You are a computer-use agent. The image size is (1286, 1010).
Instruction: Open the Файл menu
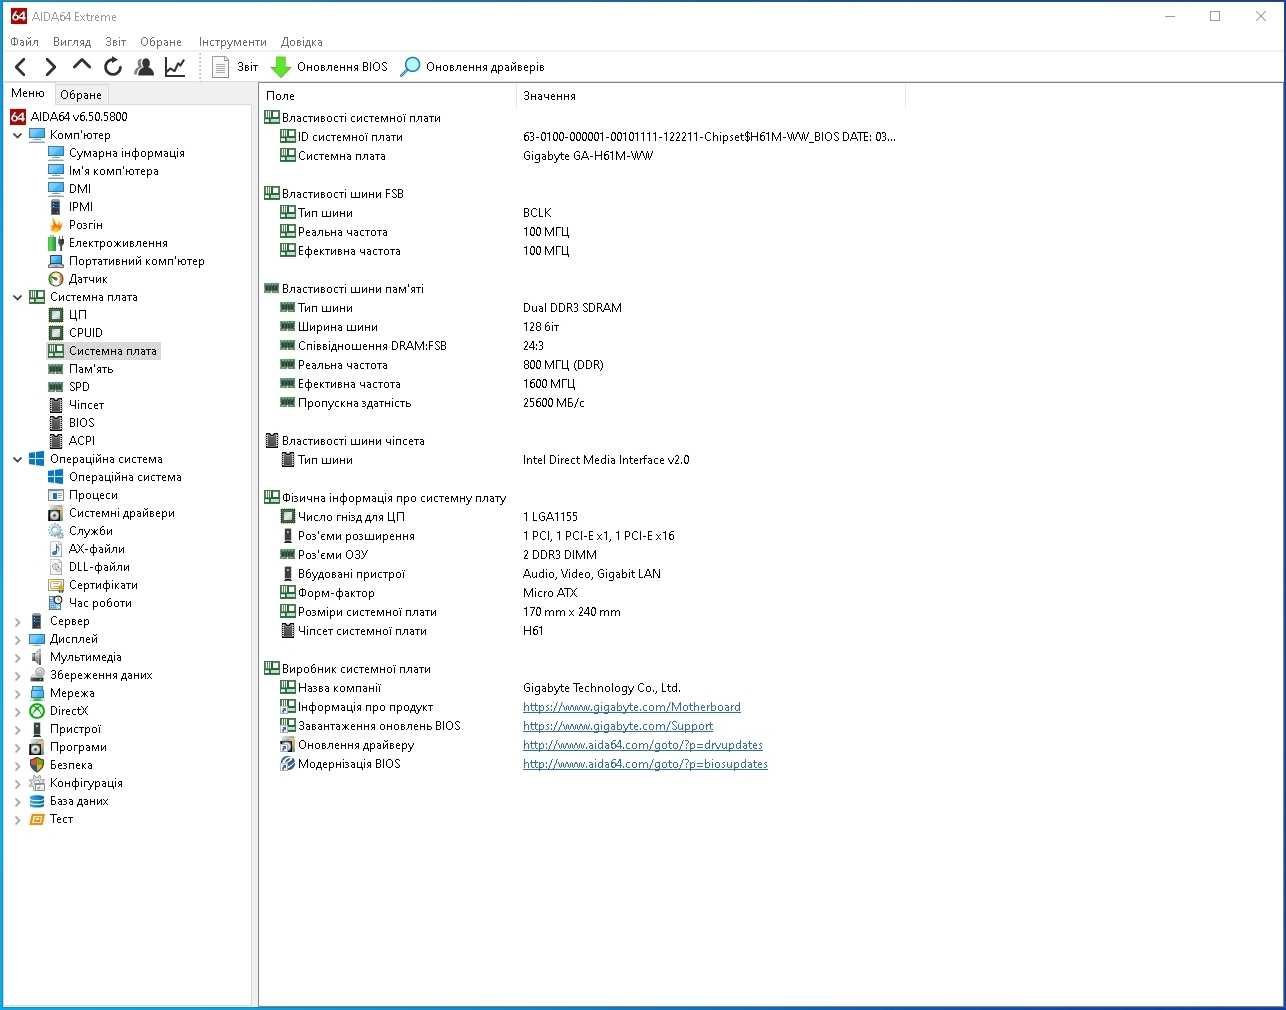tap(24, 42)
